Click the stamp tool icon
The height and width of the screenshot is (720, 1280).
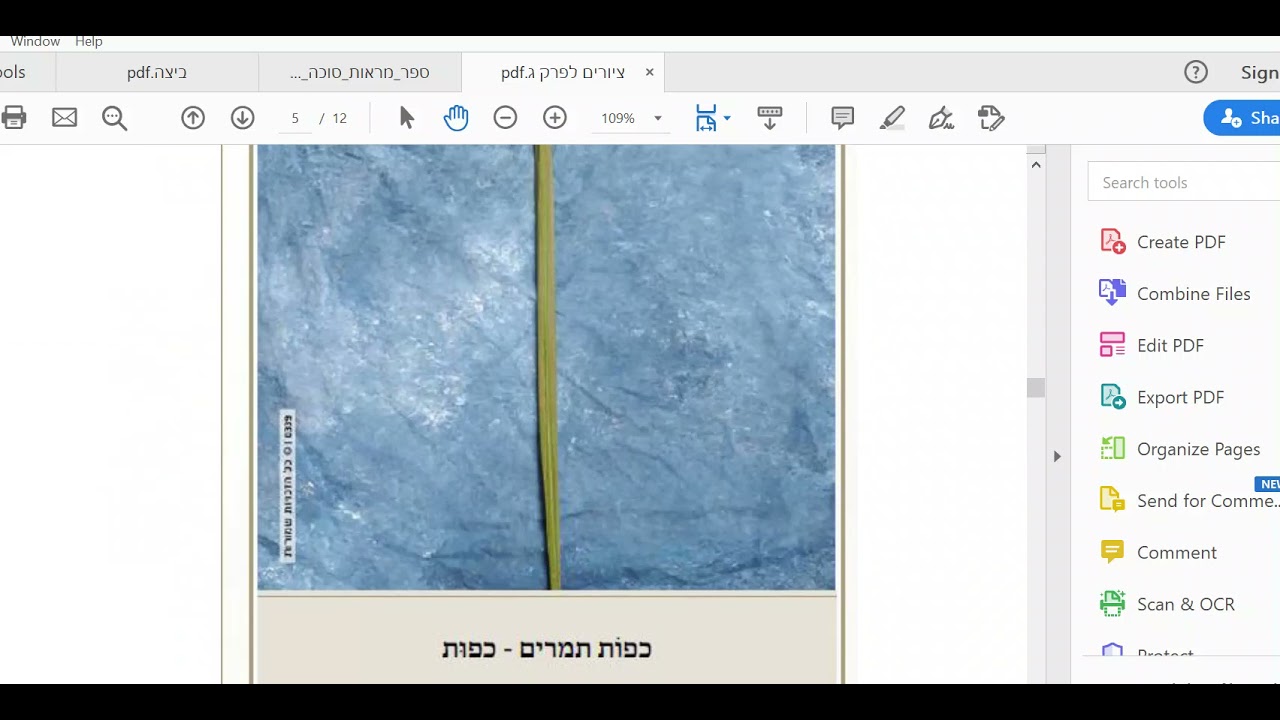click(x=991, y=118)
